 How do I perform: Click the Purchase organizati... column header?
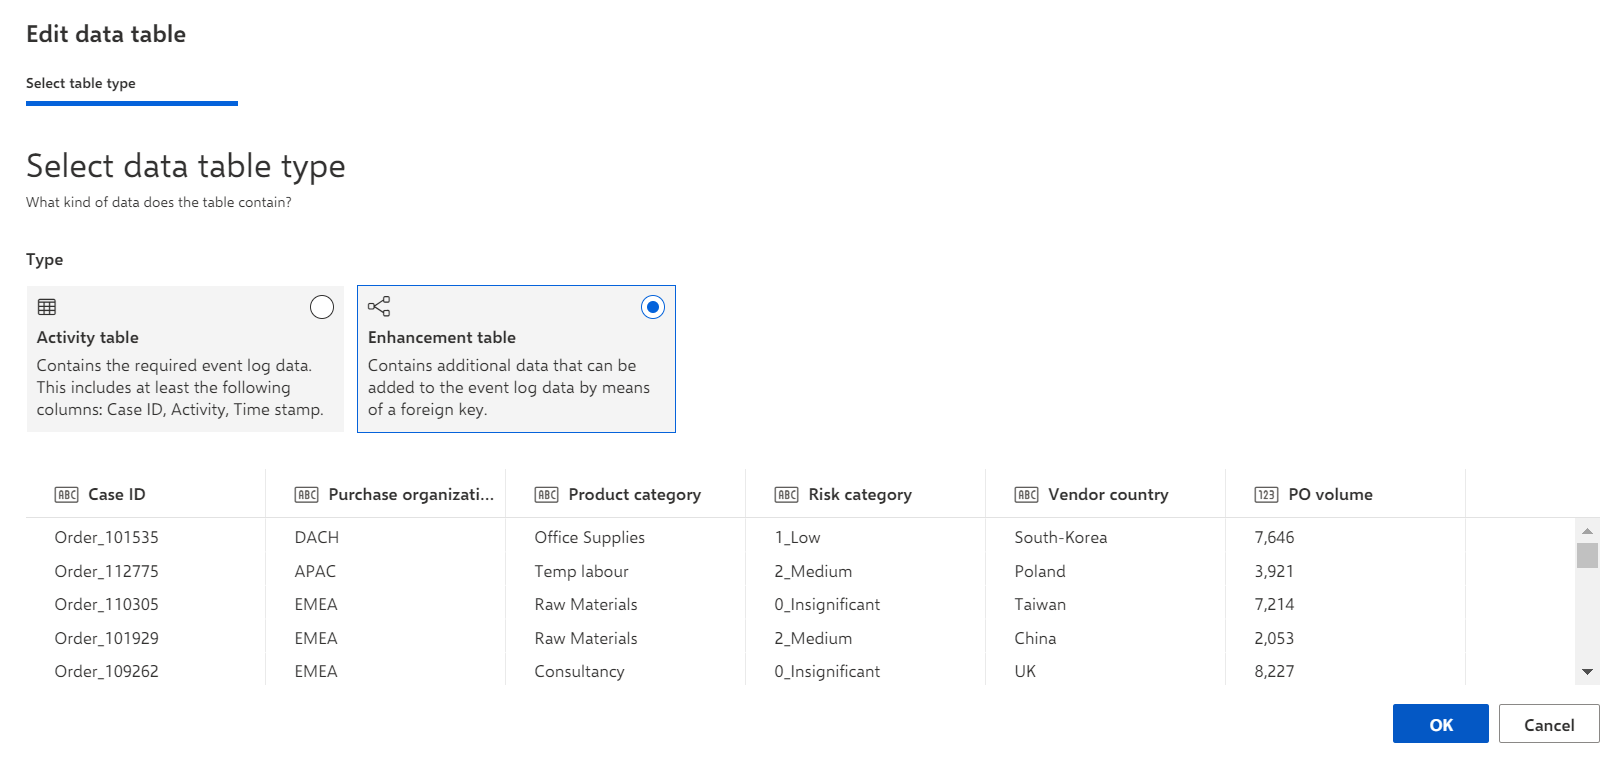click(385, 494)
